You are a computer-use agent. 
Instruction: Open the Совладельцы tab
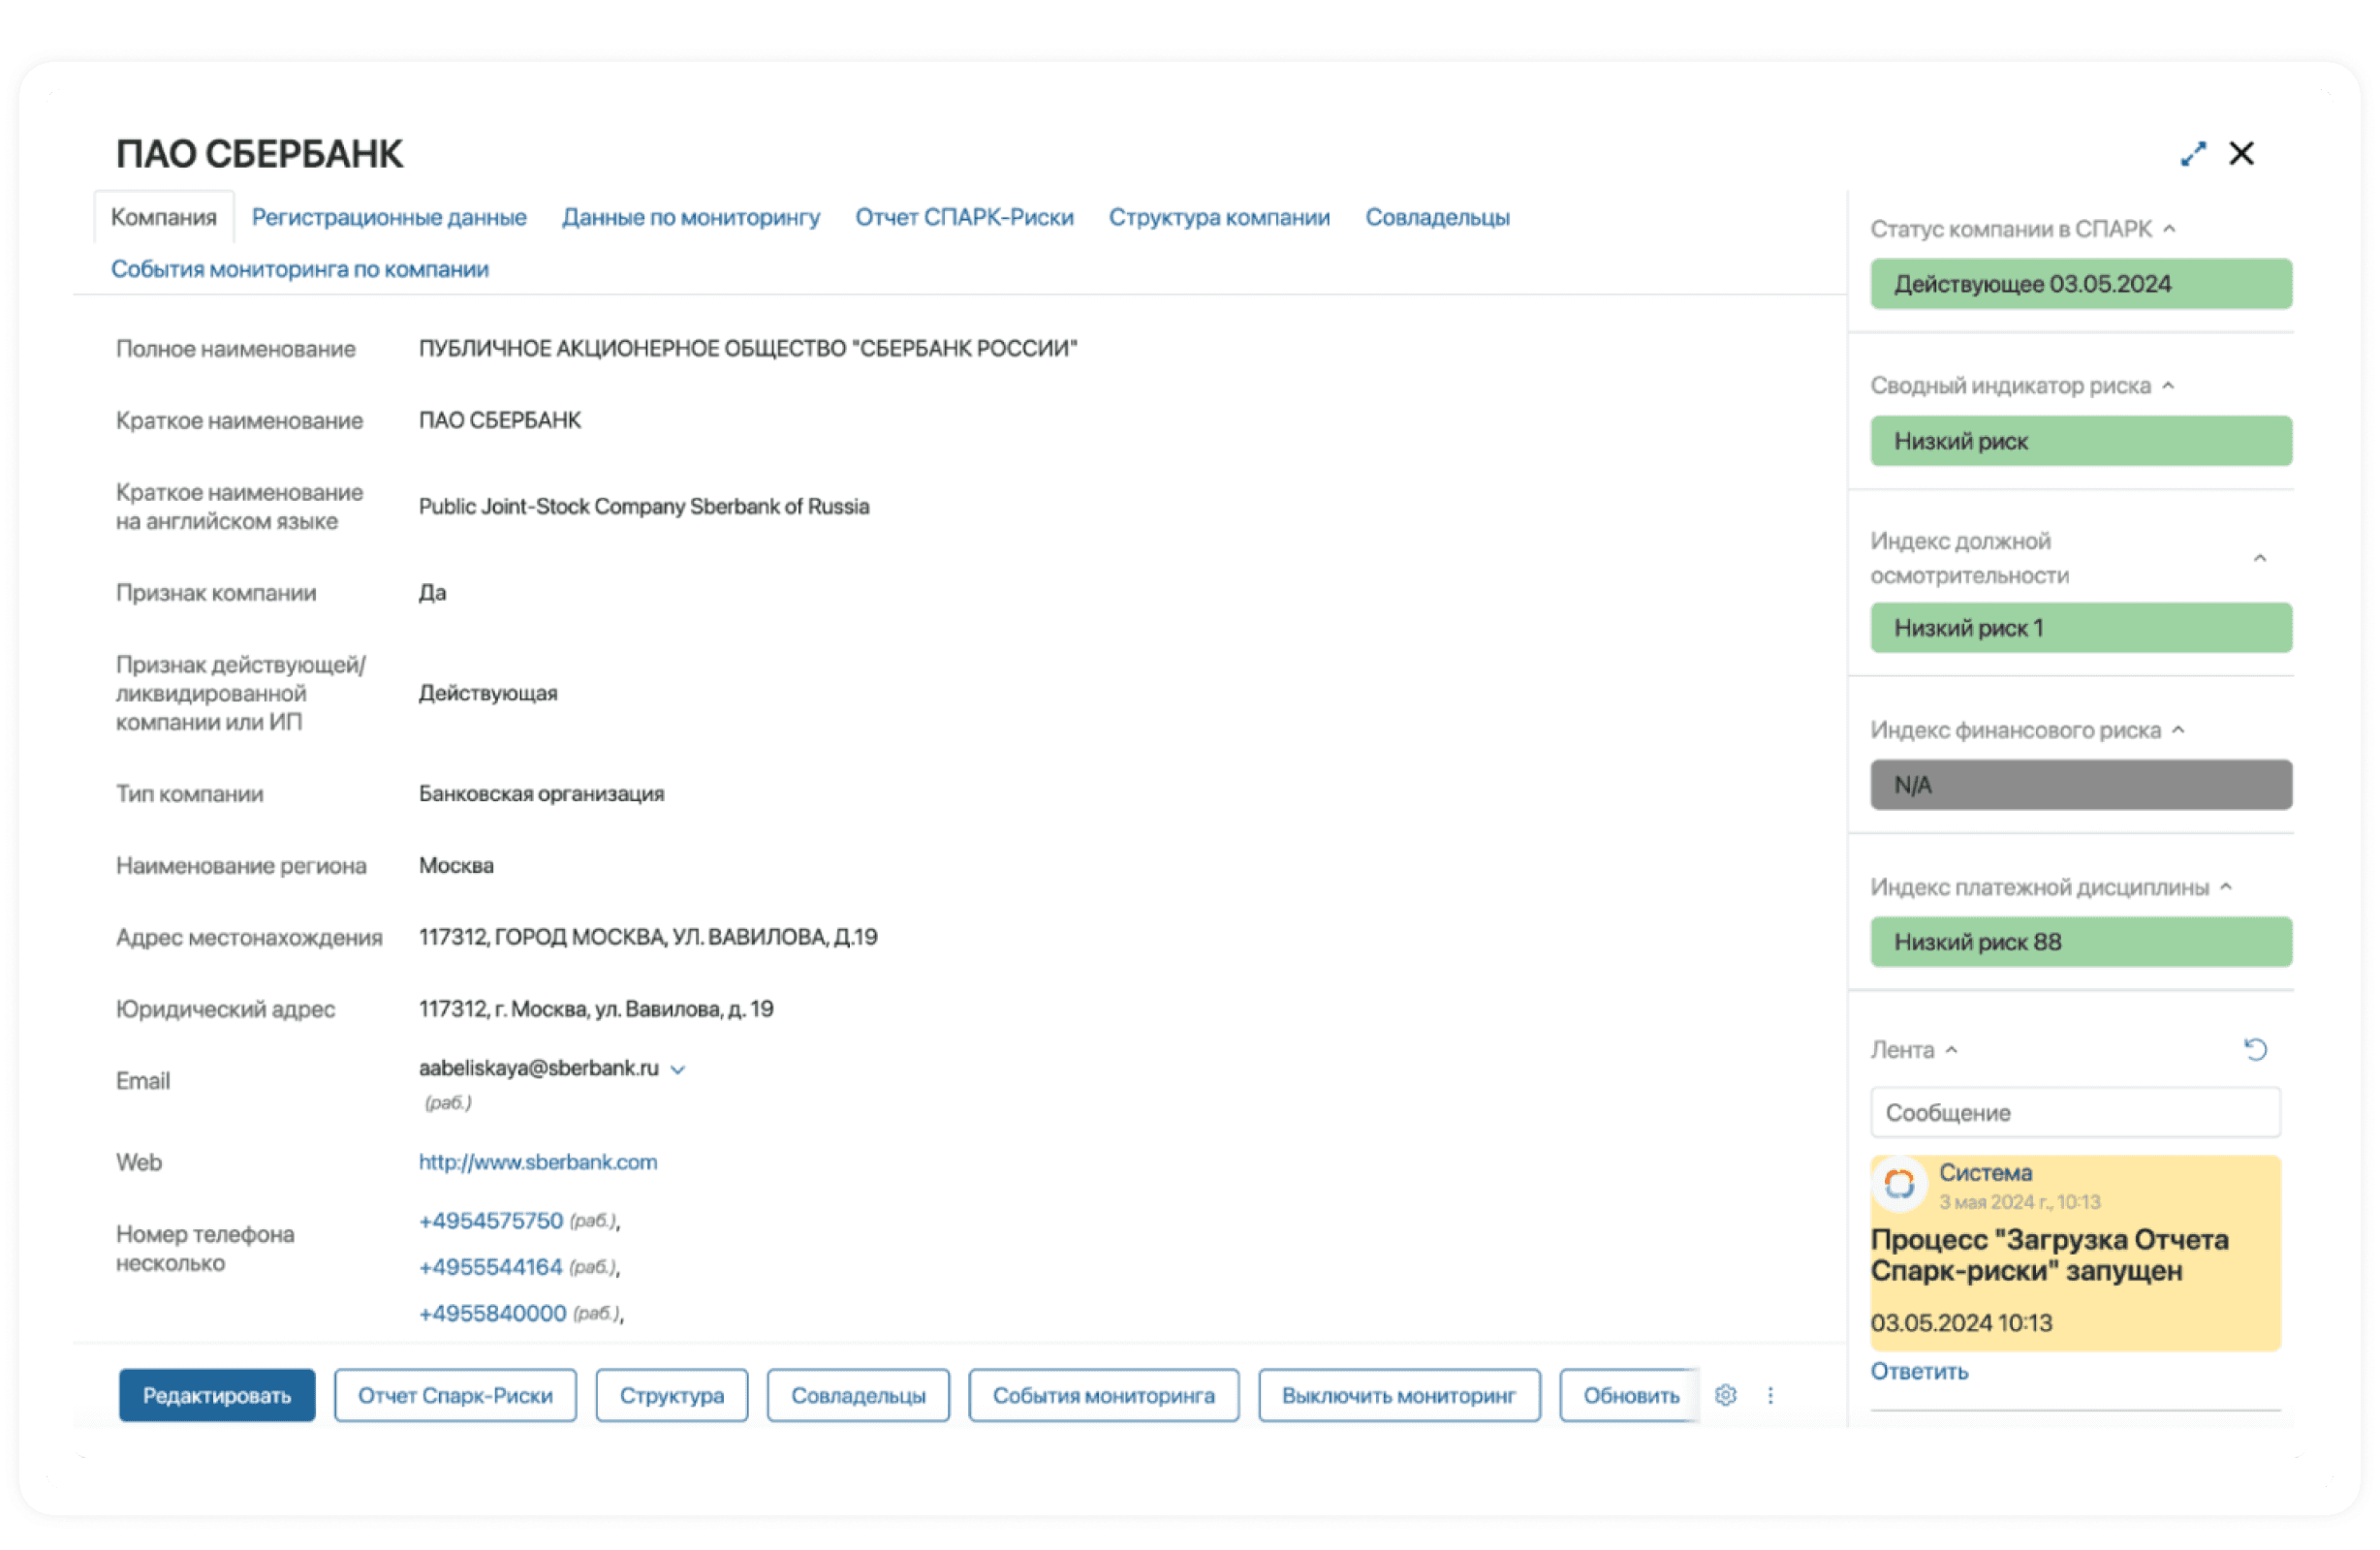click(x=1437, y=217)
